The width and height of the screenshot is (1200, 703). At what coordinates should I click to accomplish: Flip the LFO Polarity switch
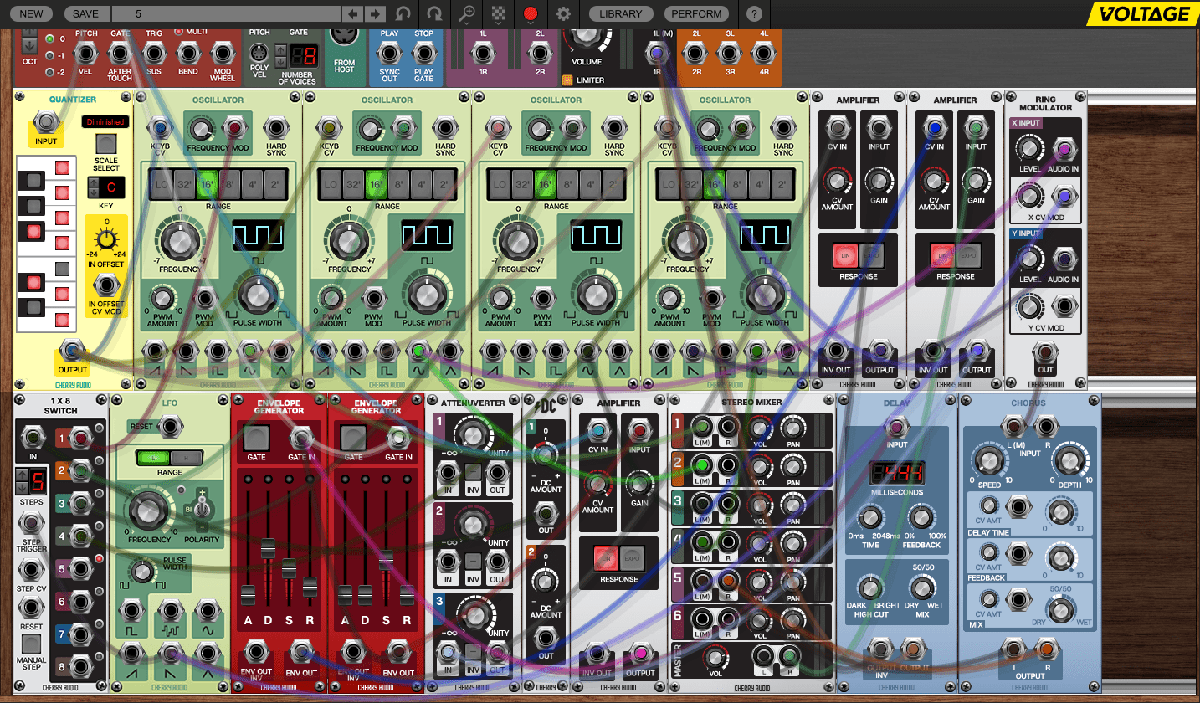point(202,508)
